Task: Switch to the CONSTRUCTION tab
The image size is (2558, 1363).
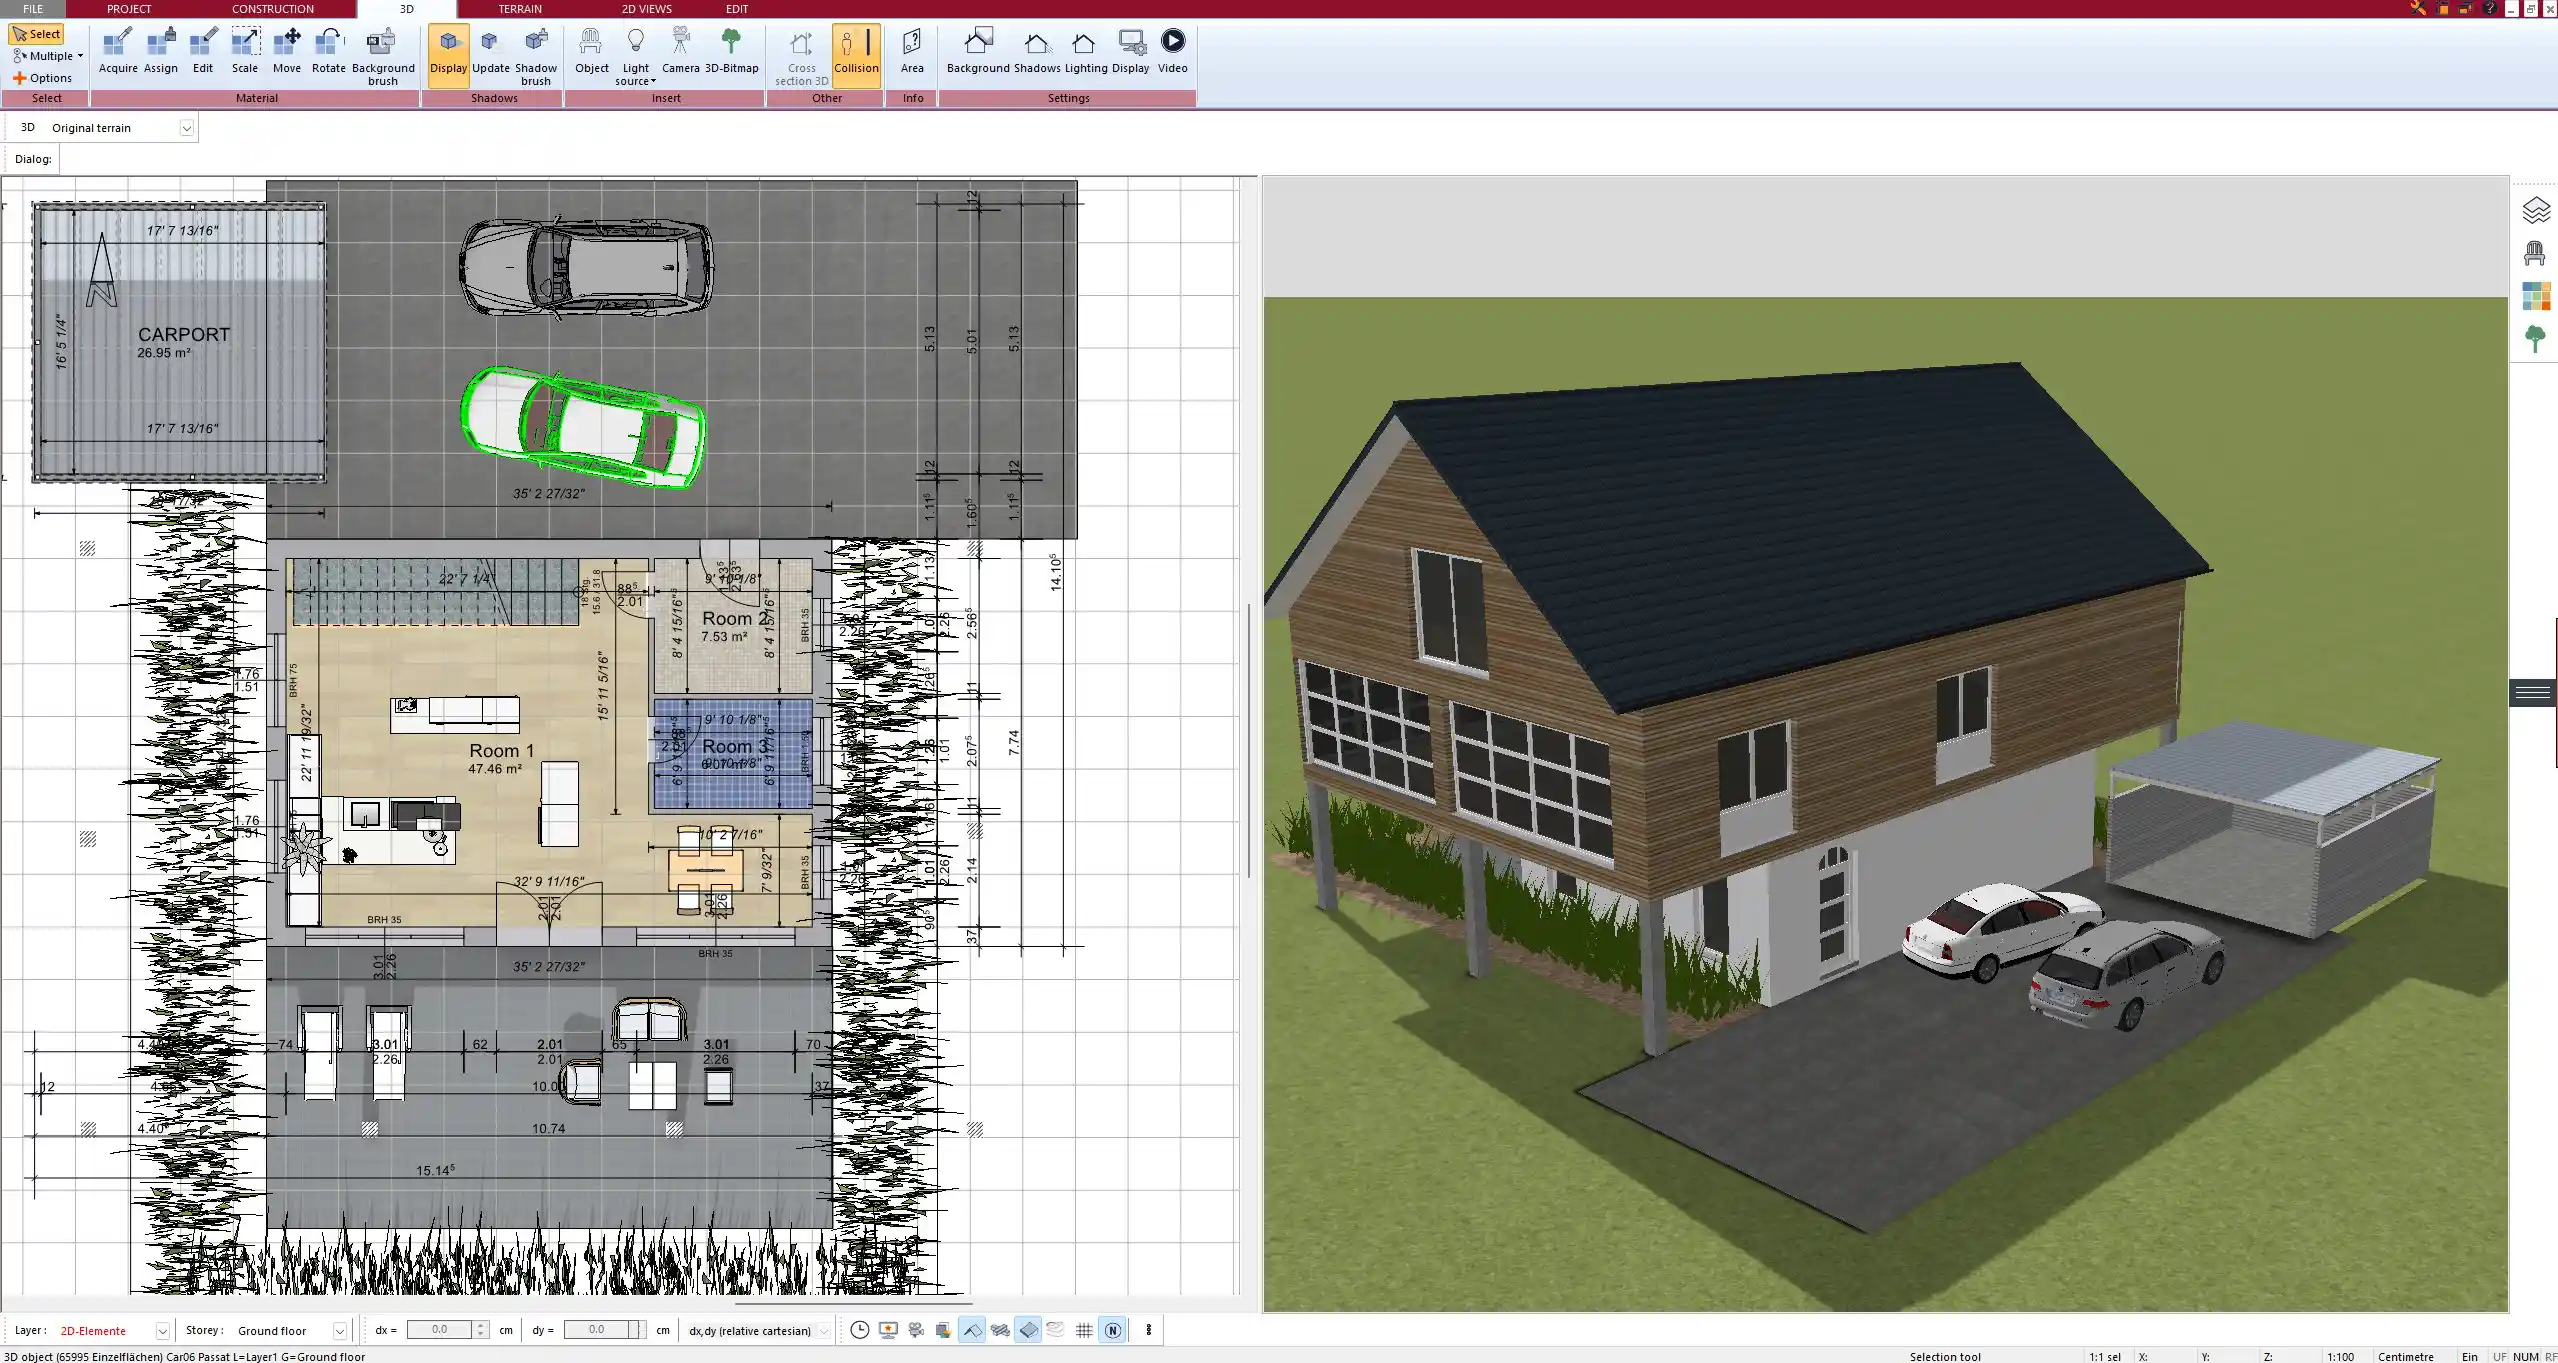Action: pos(272,9)
